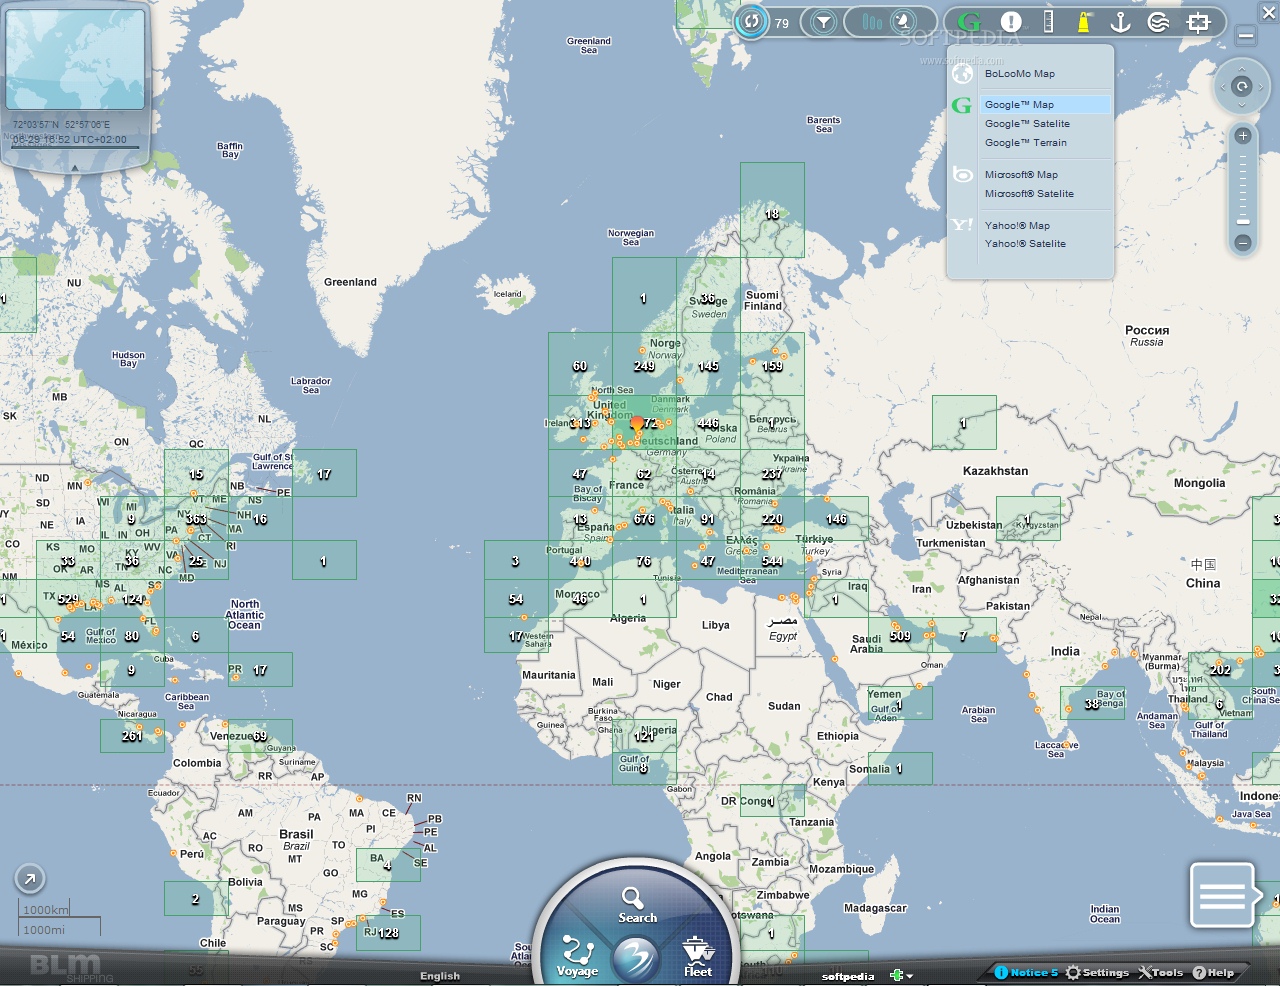Open the Fleet panel

coord(698,957)
